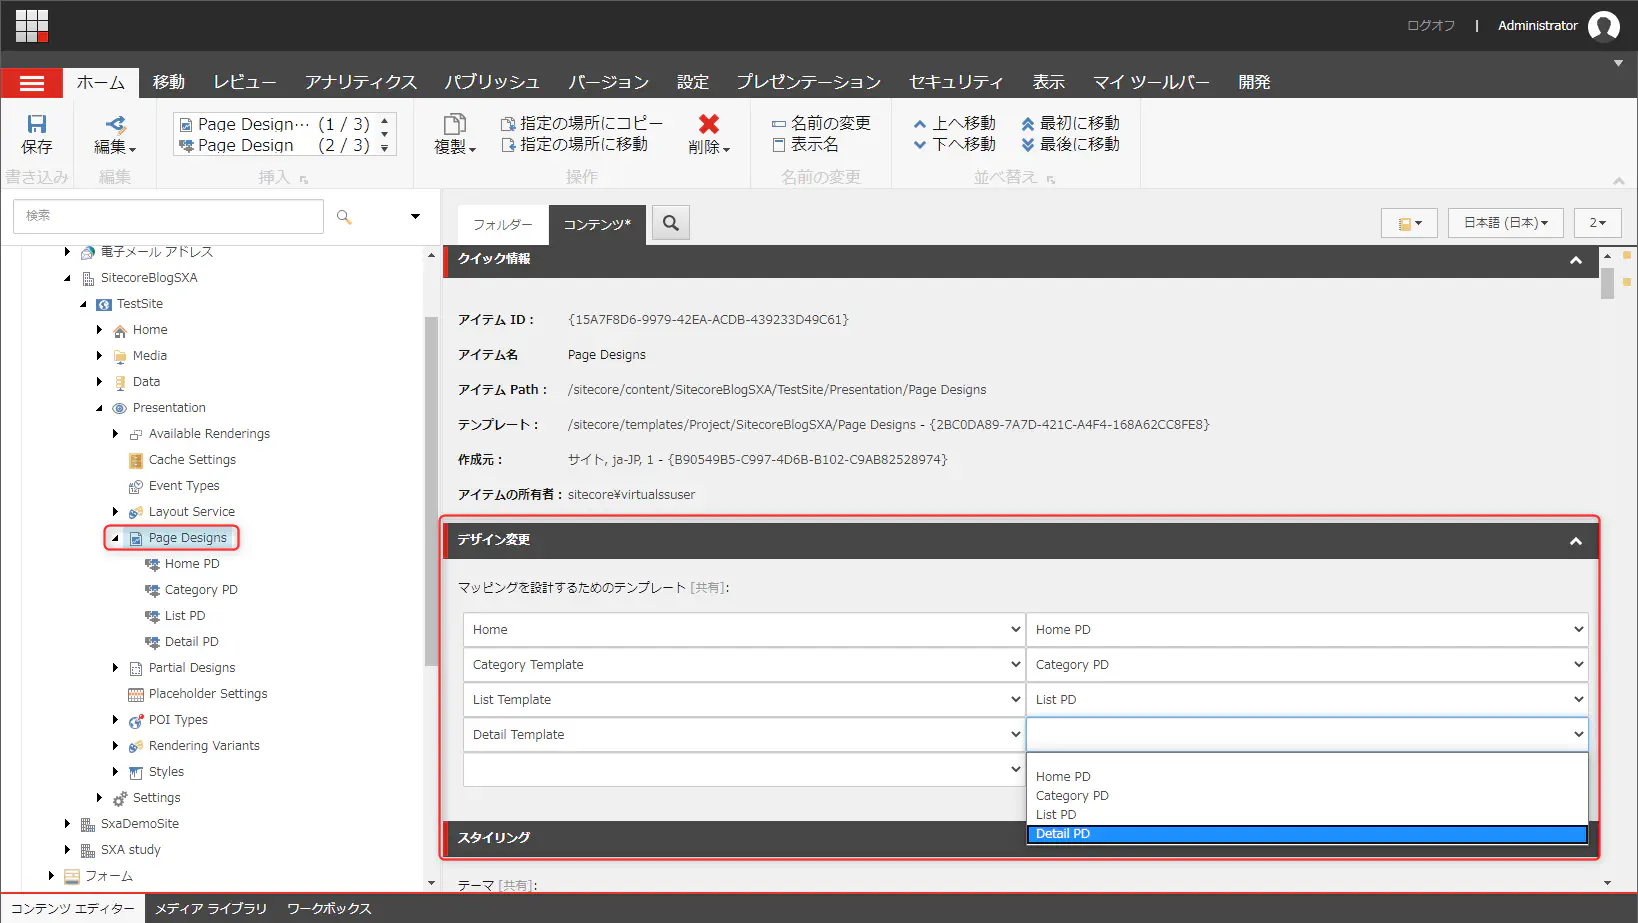Expand the Partial Designs tree node
Screen dimensions: 1638x923
115,668
